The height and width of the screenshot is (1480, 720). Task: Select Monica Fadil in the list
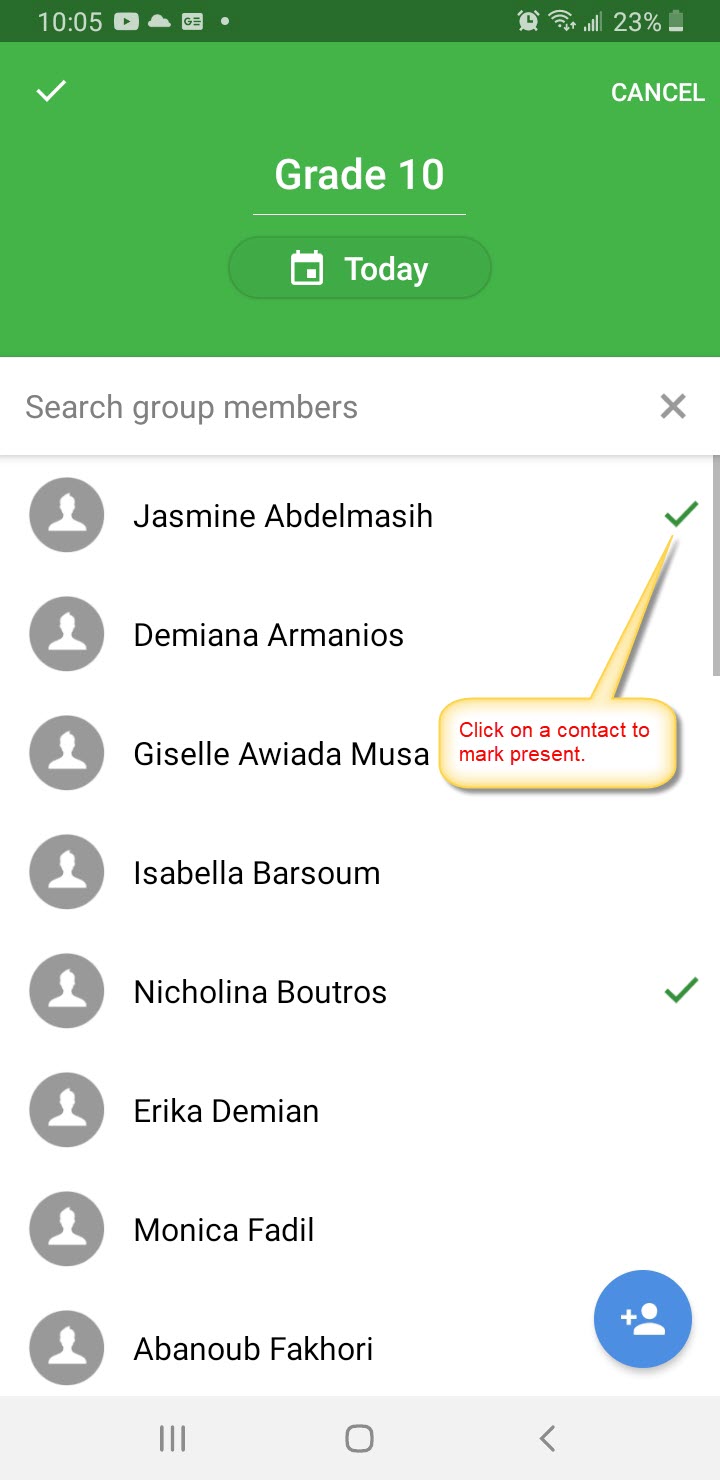coord(360,1229)
